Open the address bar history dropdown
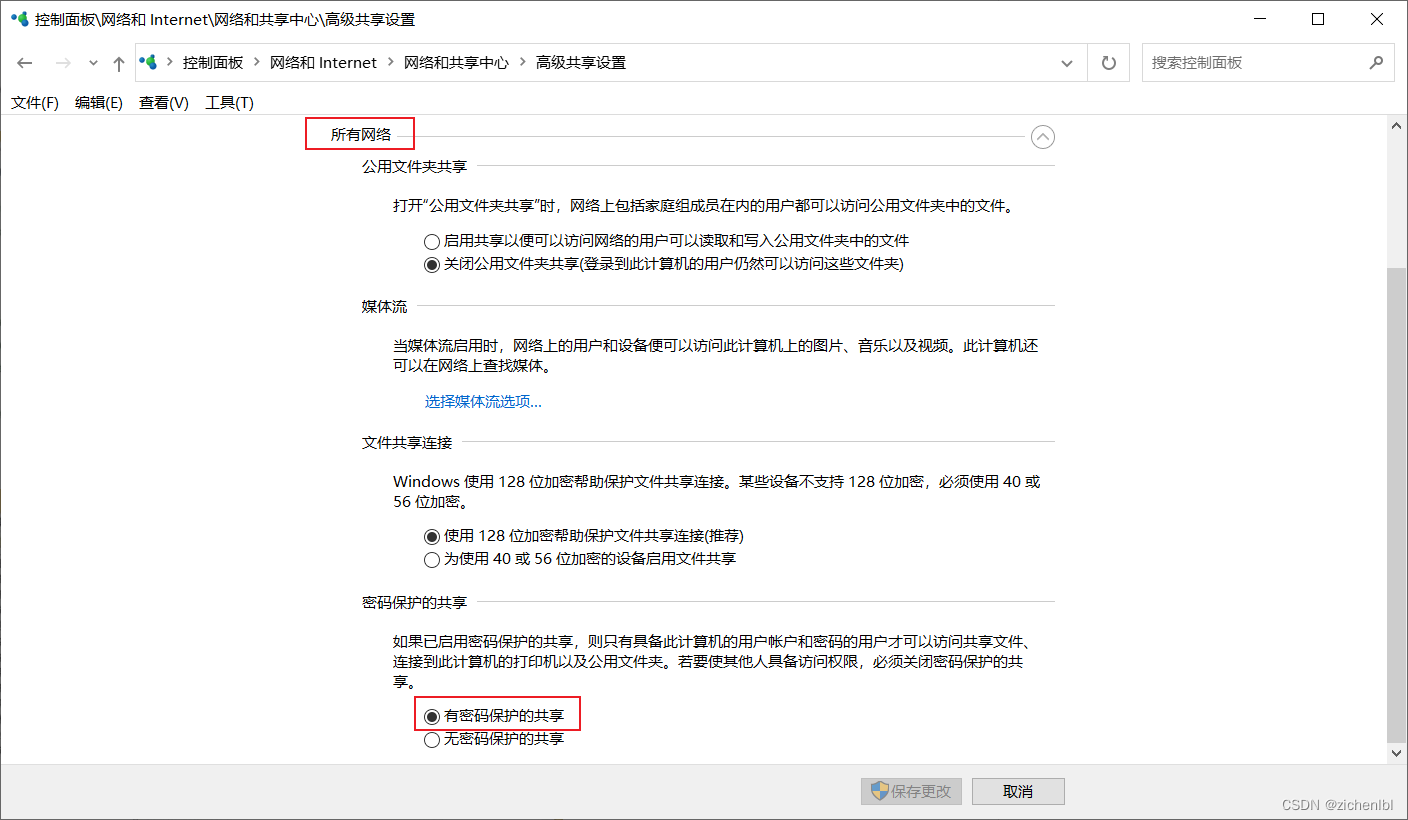Viewport: 1408px width, 820px height. [x=1066, y=63]
